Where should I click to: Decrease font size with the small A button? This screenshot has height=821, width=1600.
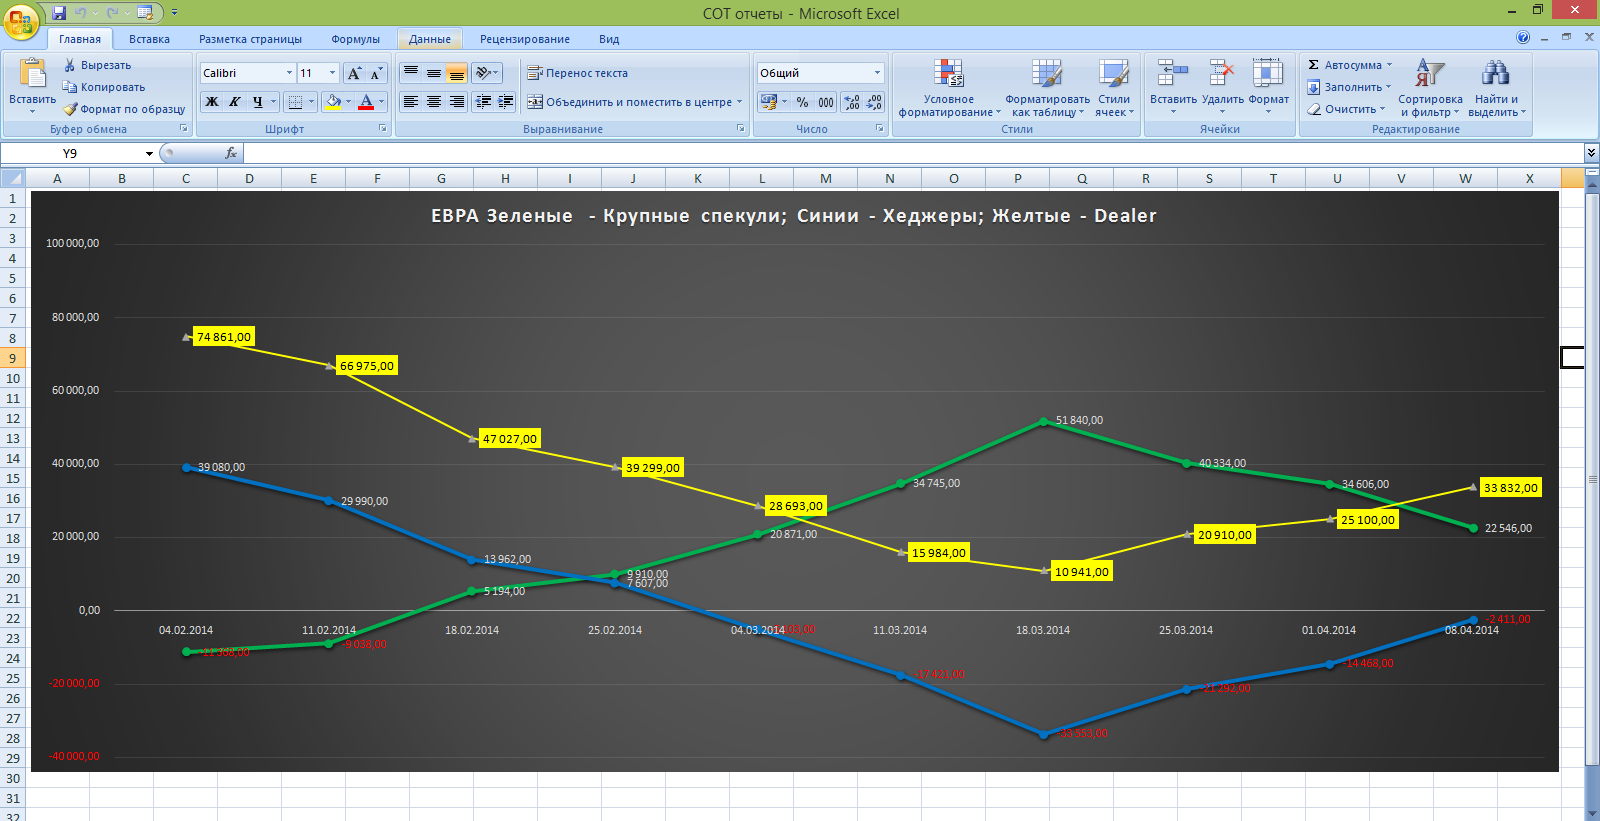point(376,73)
